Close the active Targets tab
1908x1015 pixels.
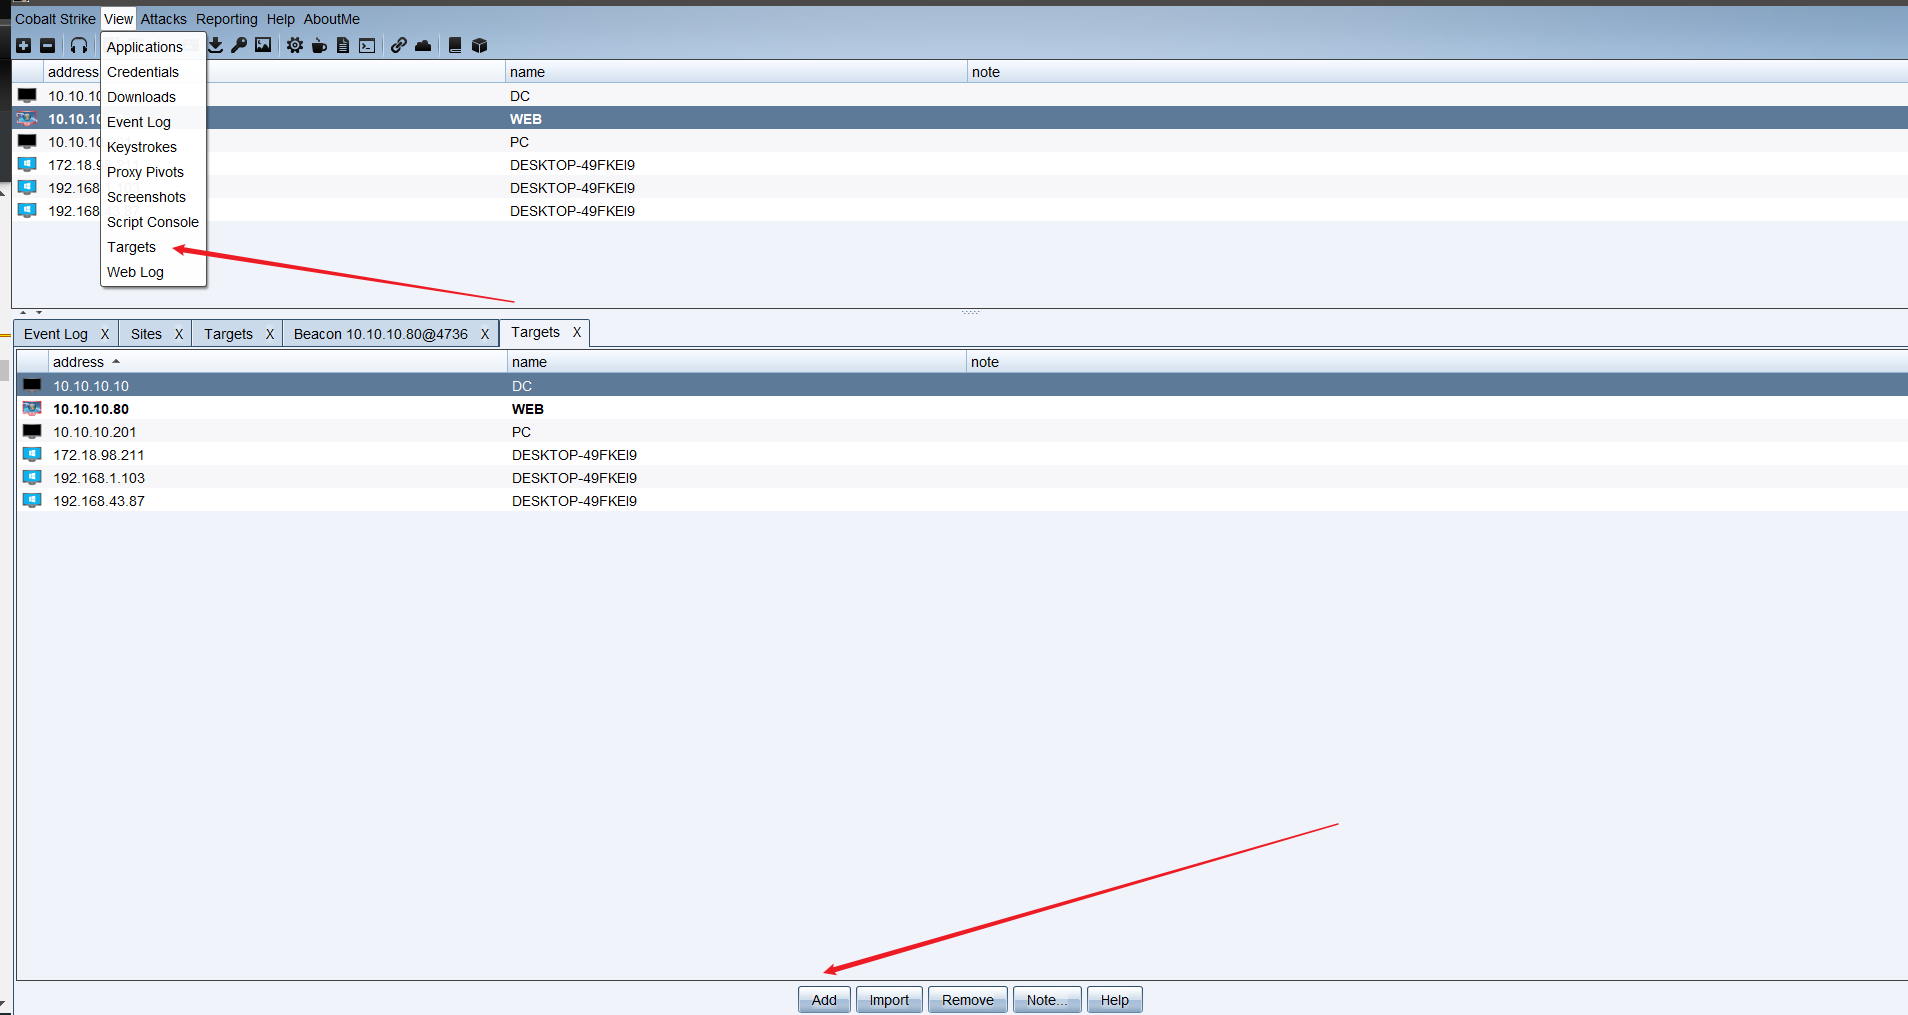[577, 332]
